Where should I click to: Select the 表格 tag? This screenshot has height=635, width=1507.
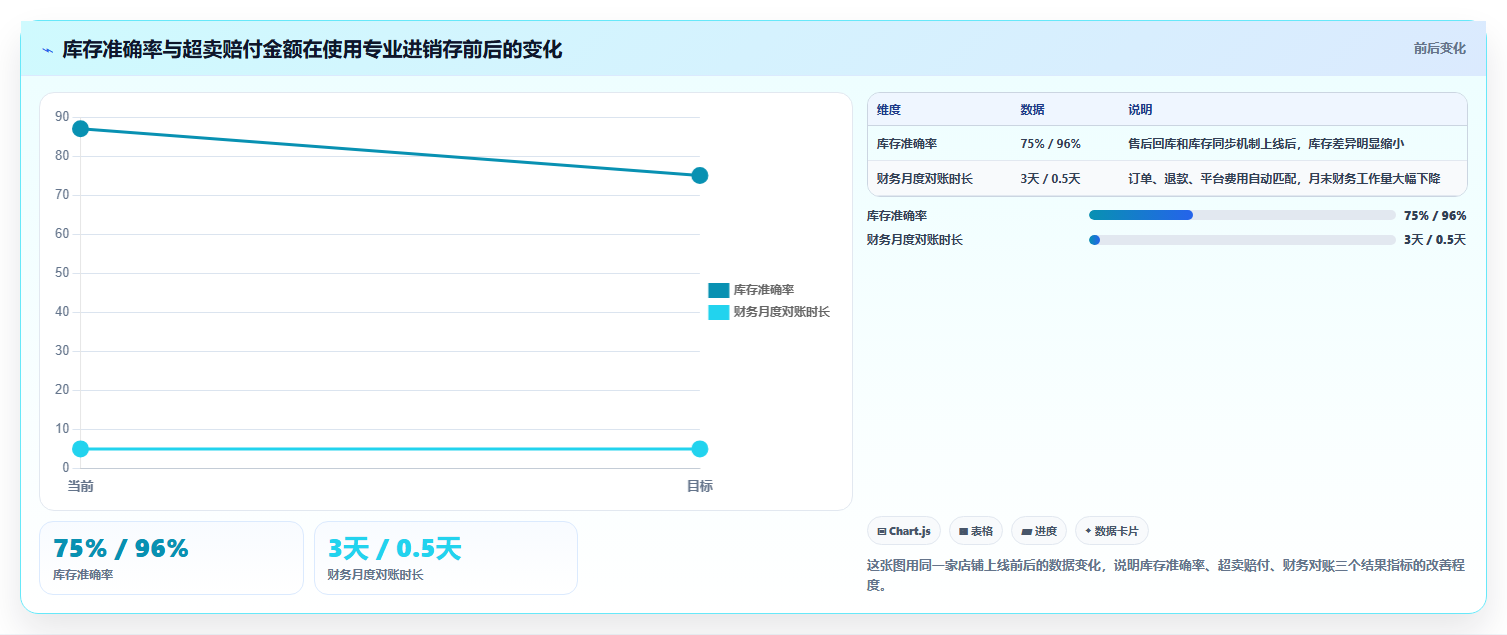tap(976, 531)
